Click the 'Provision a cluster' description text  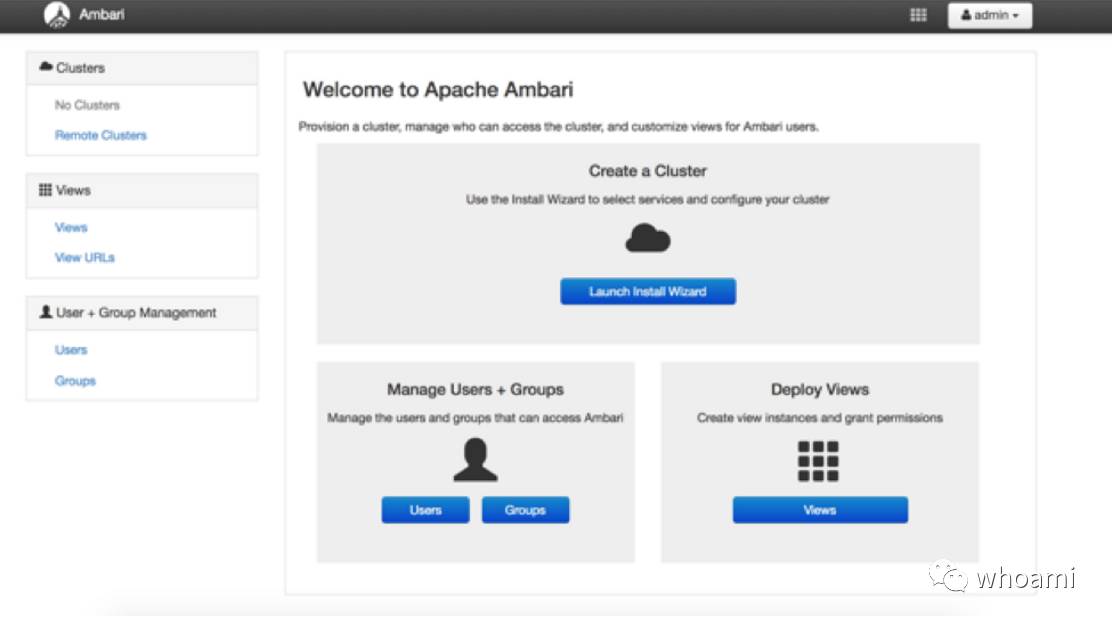tap(558, 126)
